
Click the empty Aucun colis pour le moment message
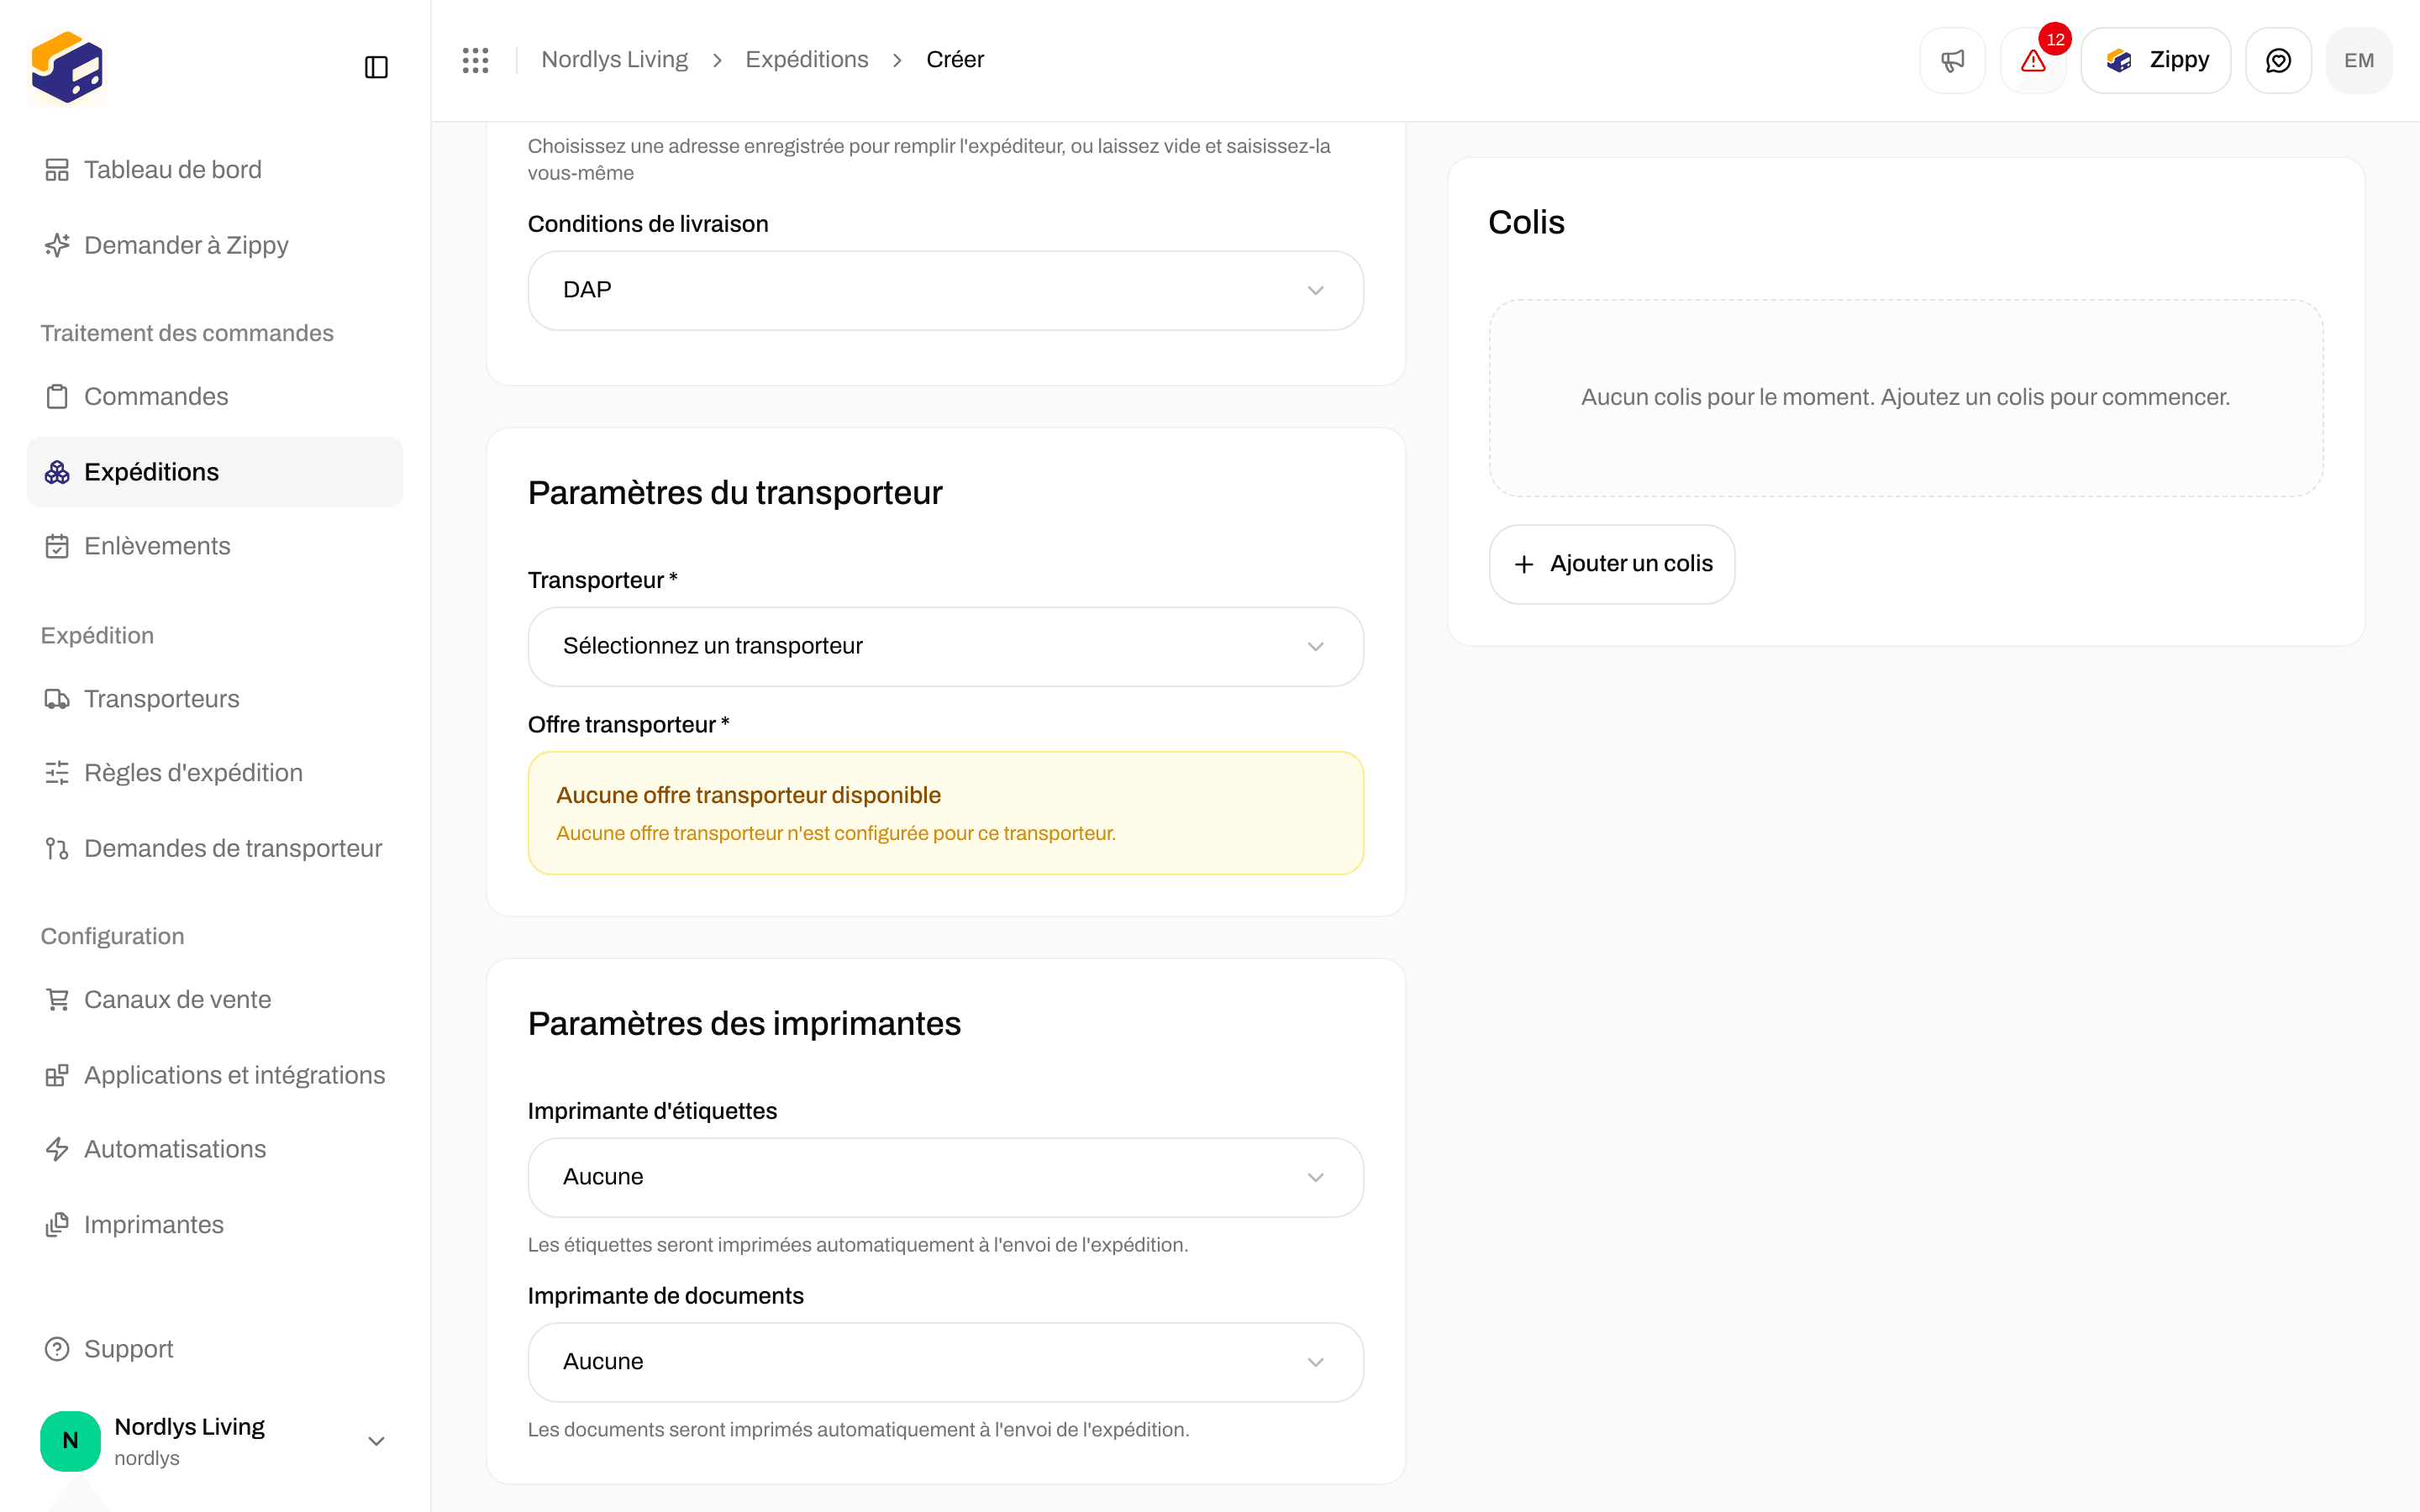(1905, 397)
